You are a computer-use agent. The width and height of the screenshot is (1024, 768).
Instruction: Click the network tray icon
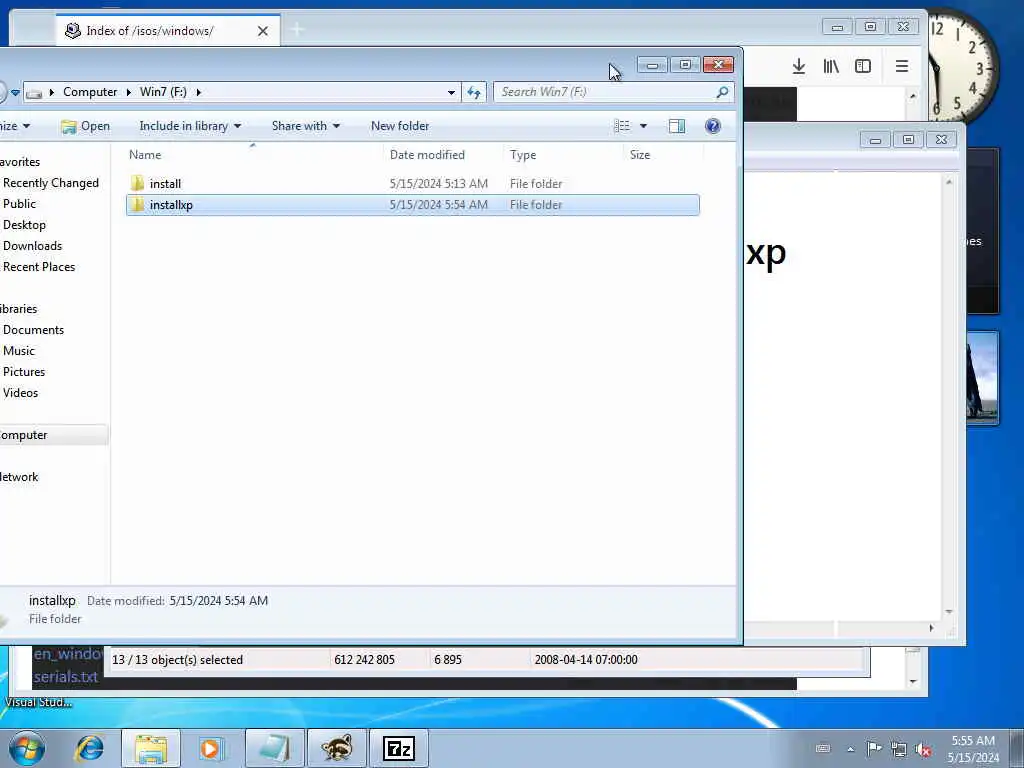(x=899, y=749)
